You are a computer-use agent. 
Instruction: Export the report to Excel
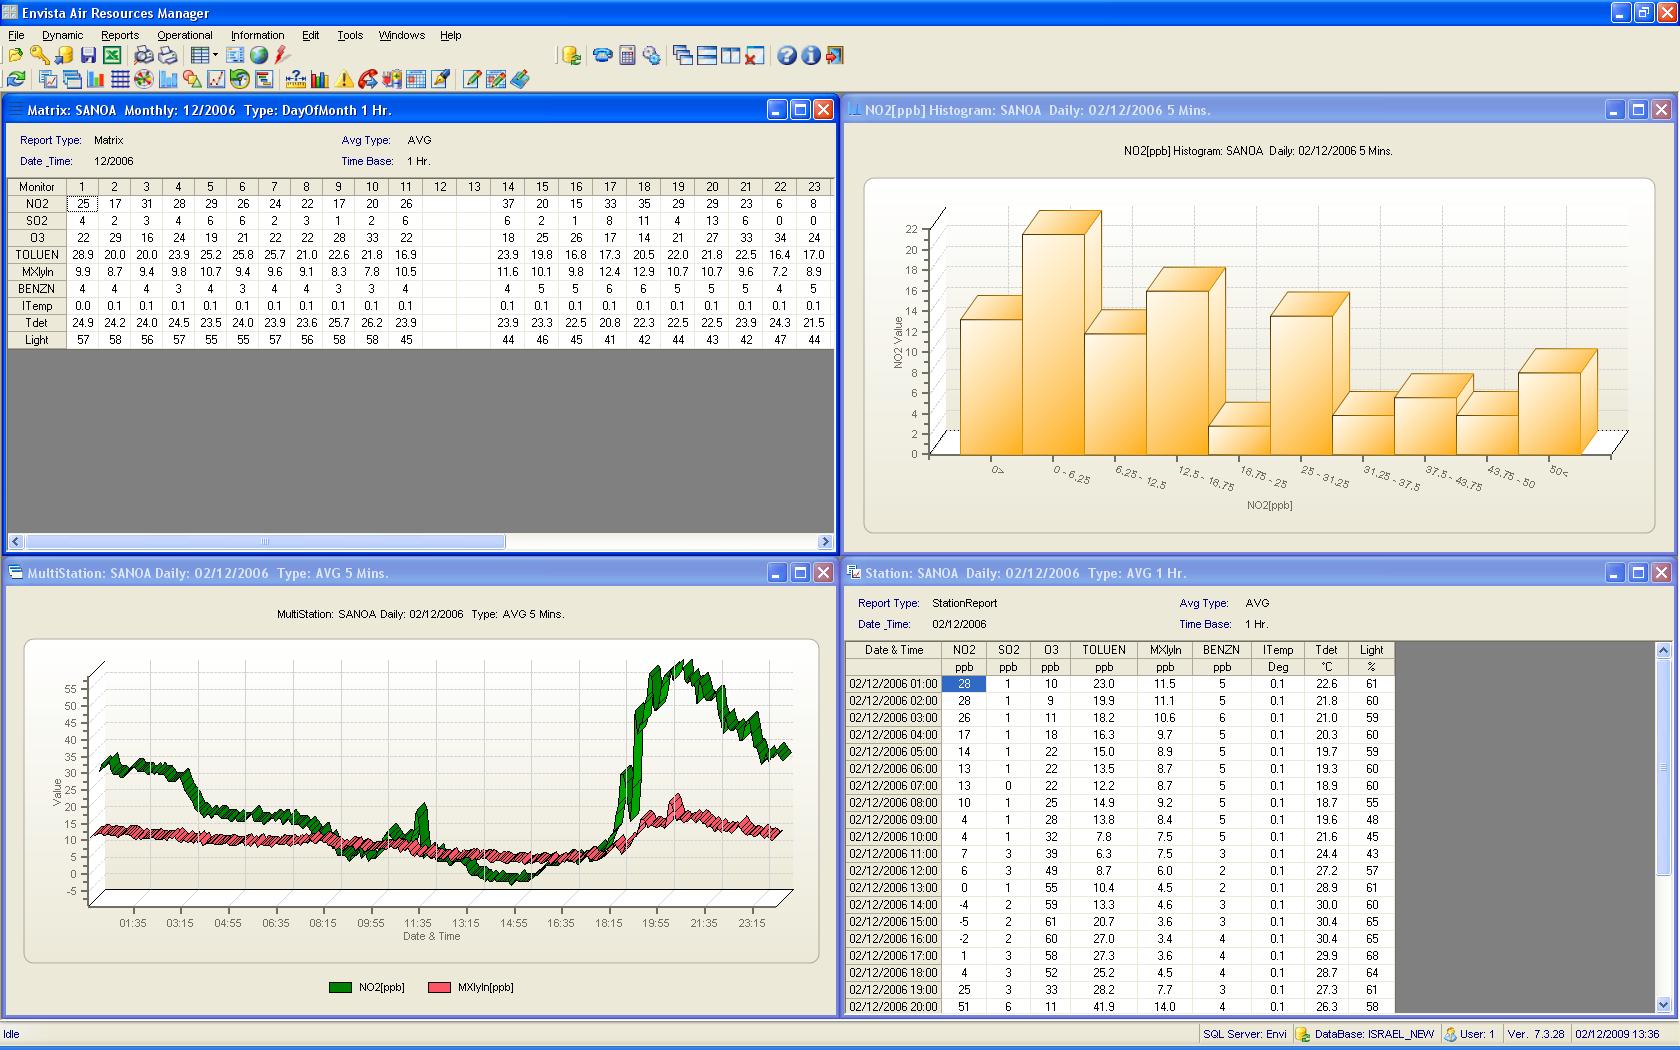[110, 56]
